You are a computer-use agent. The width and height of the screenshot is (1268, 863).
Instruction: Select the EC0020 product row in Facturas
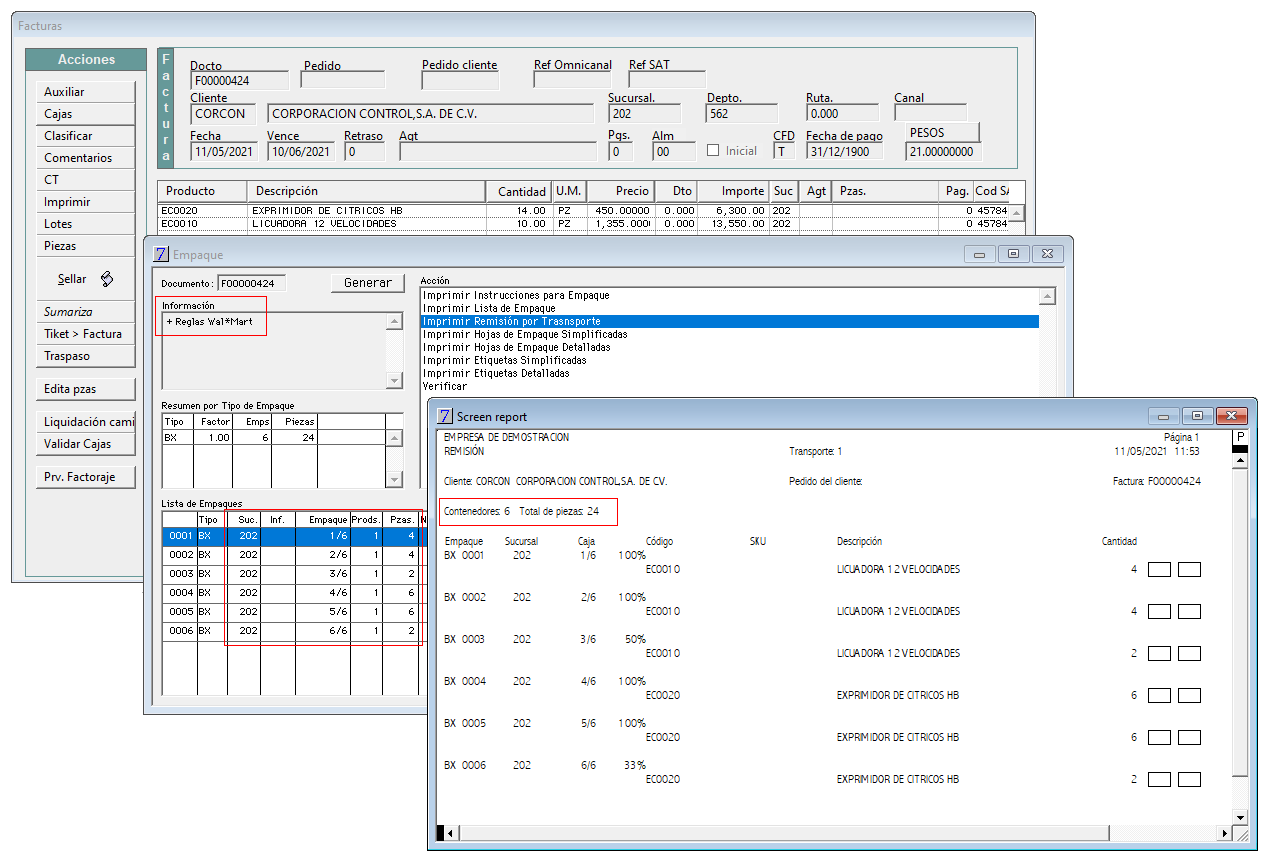(584, 211)
